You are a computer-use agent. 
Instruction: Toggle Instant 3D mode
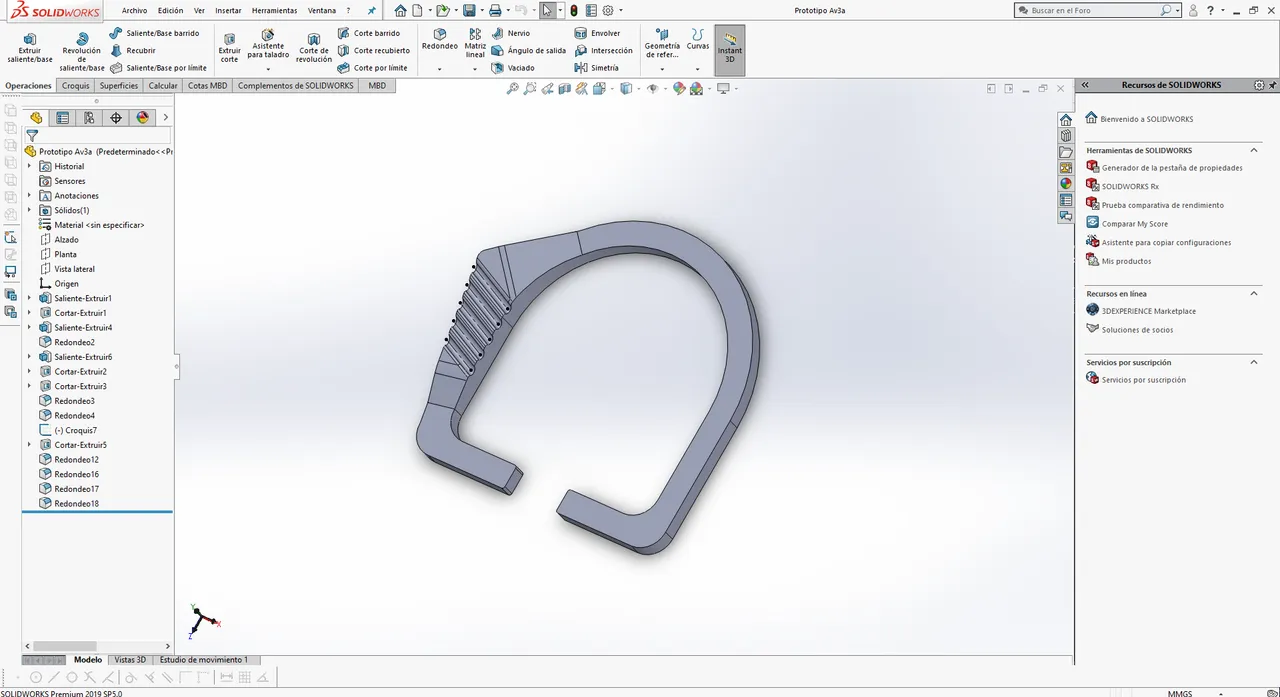click(730, 49)
